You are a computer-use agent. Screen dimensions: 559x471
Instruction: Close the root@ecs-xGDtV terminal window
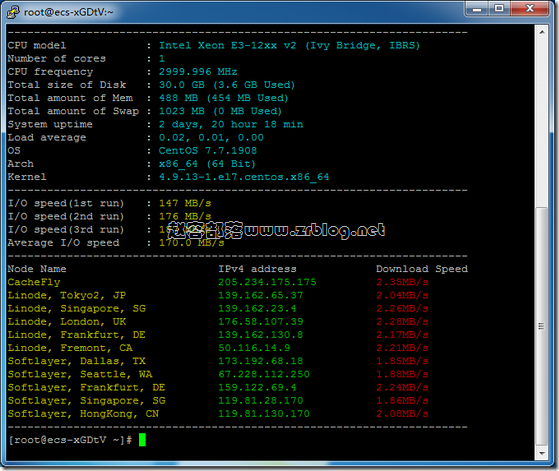click(530, 9)
